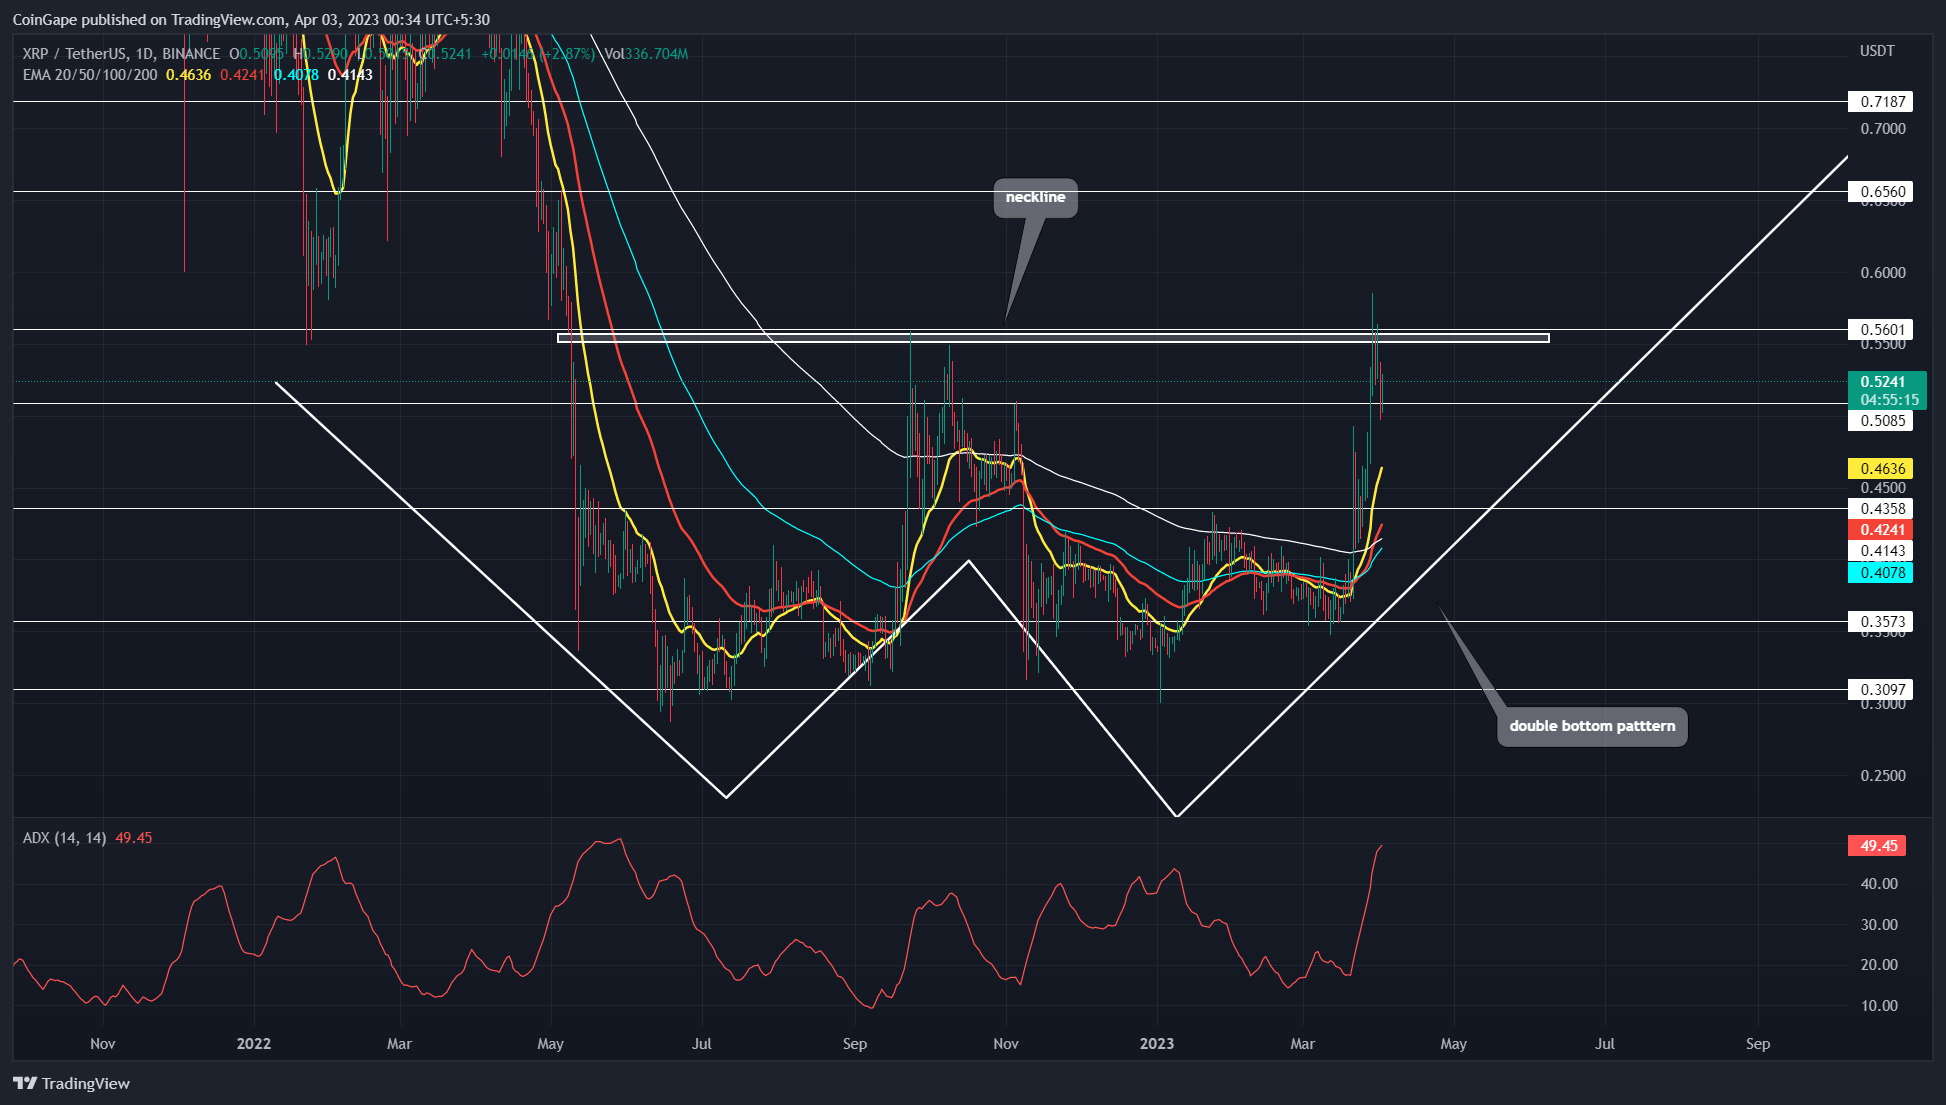Viewport: 1946px width, 1105px height.
Task: Select the 0.5085 price level label
Action: (1880, 421)
